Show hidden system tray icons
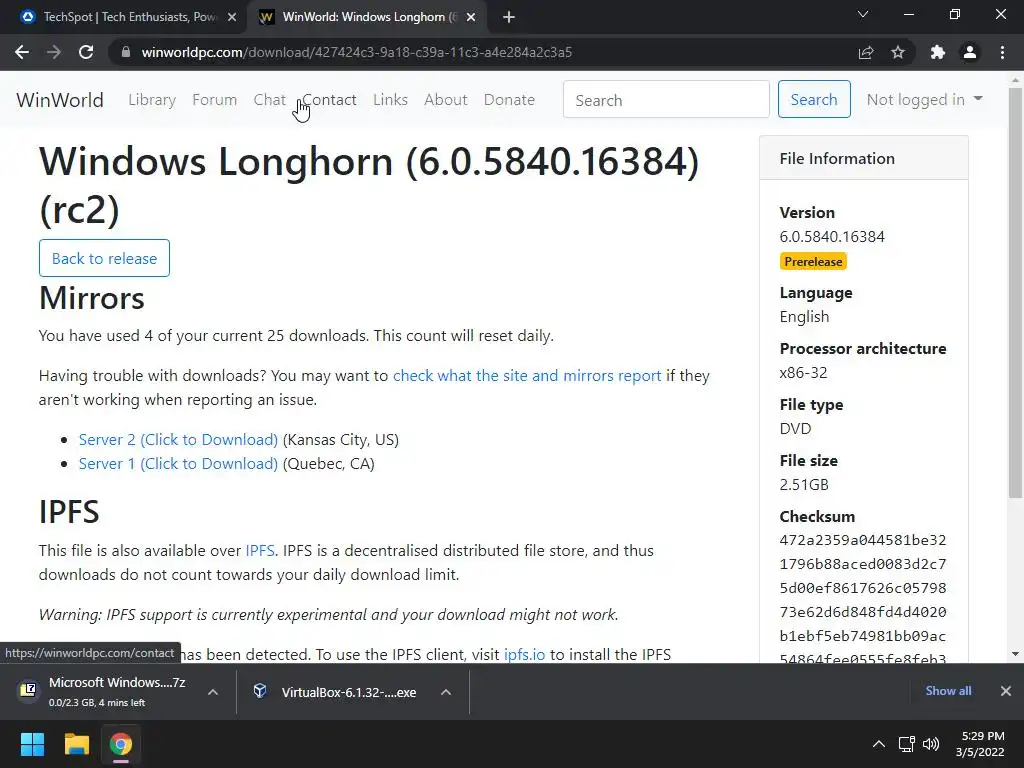This screenshot has width=1024, height=768. point(879,744)
